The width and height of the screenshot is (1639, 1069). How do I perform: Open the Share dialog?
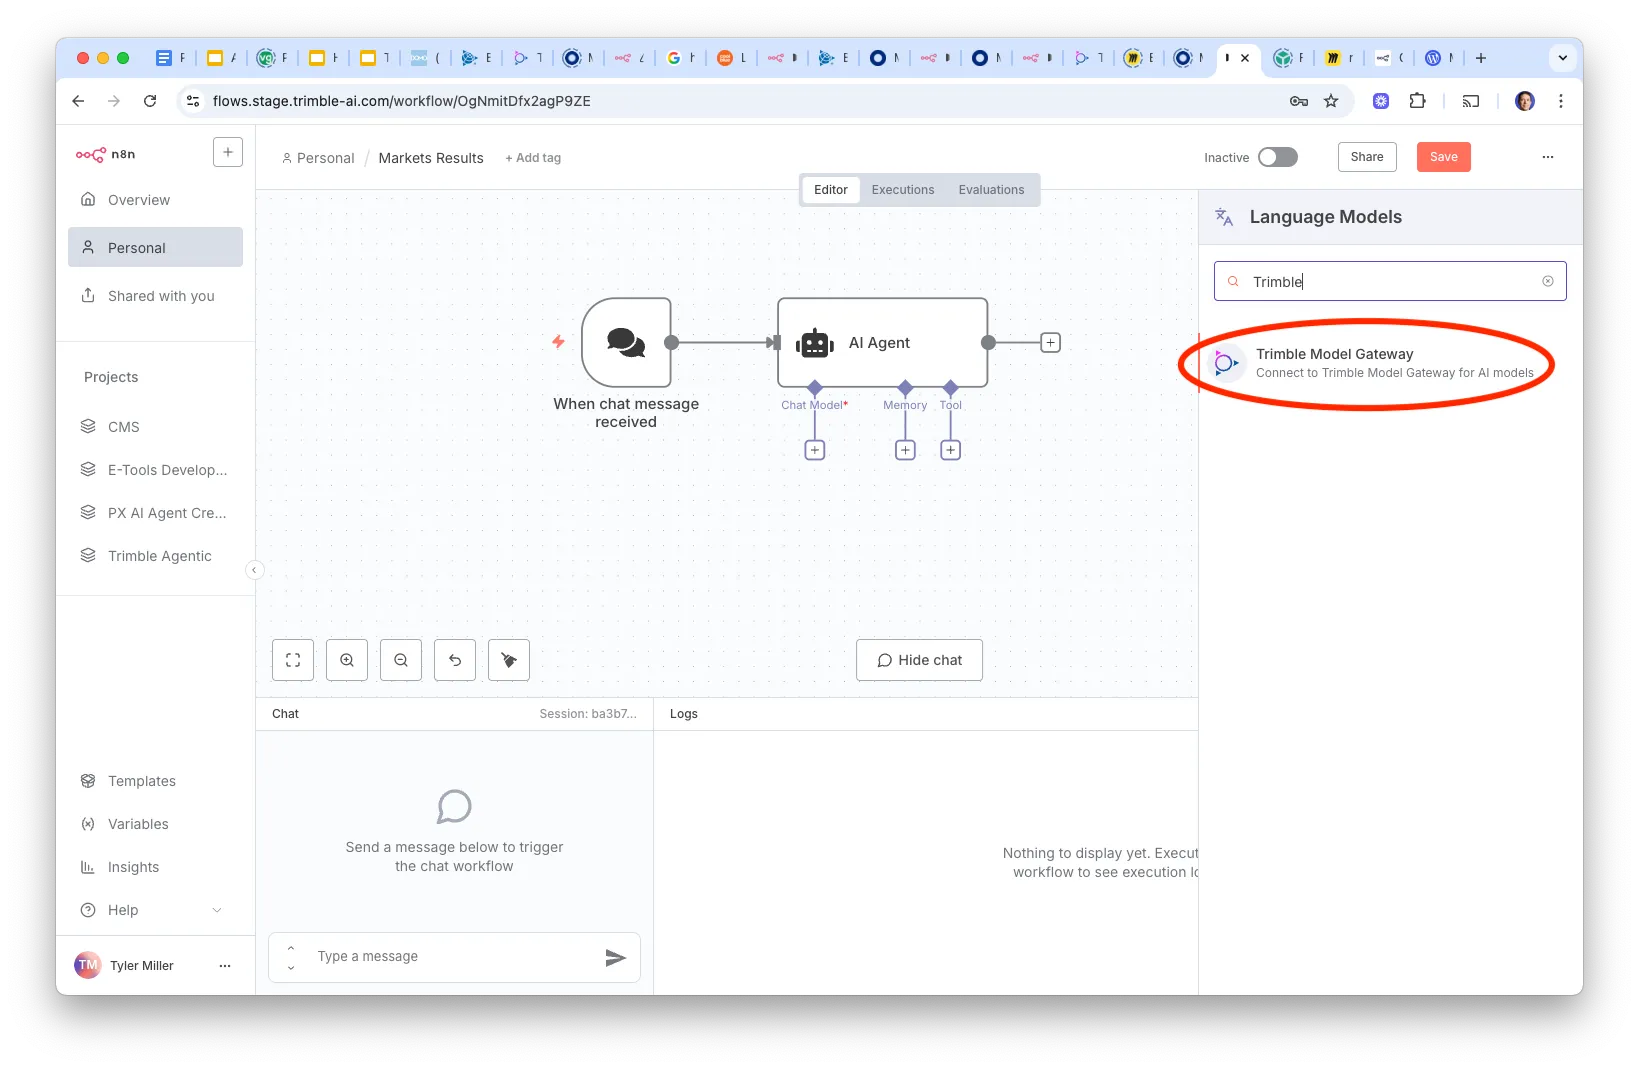pyautogui.click(x=1367, y=157)
